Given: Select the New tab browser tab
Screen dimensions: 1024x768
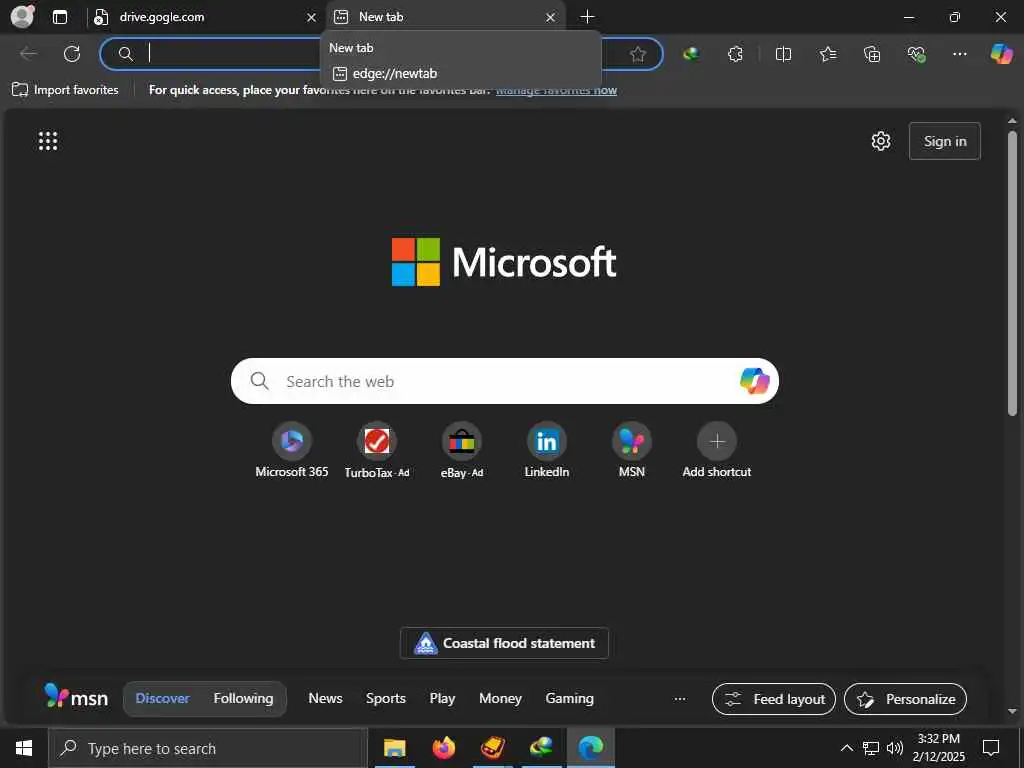Looking at the screenshot, I should [445, 17].
